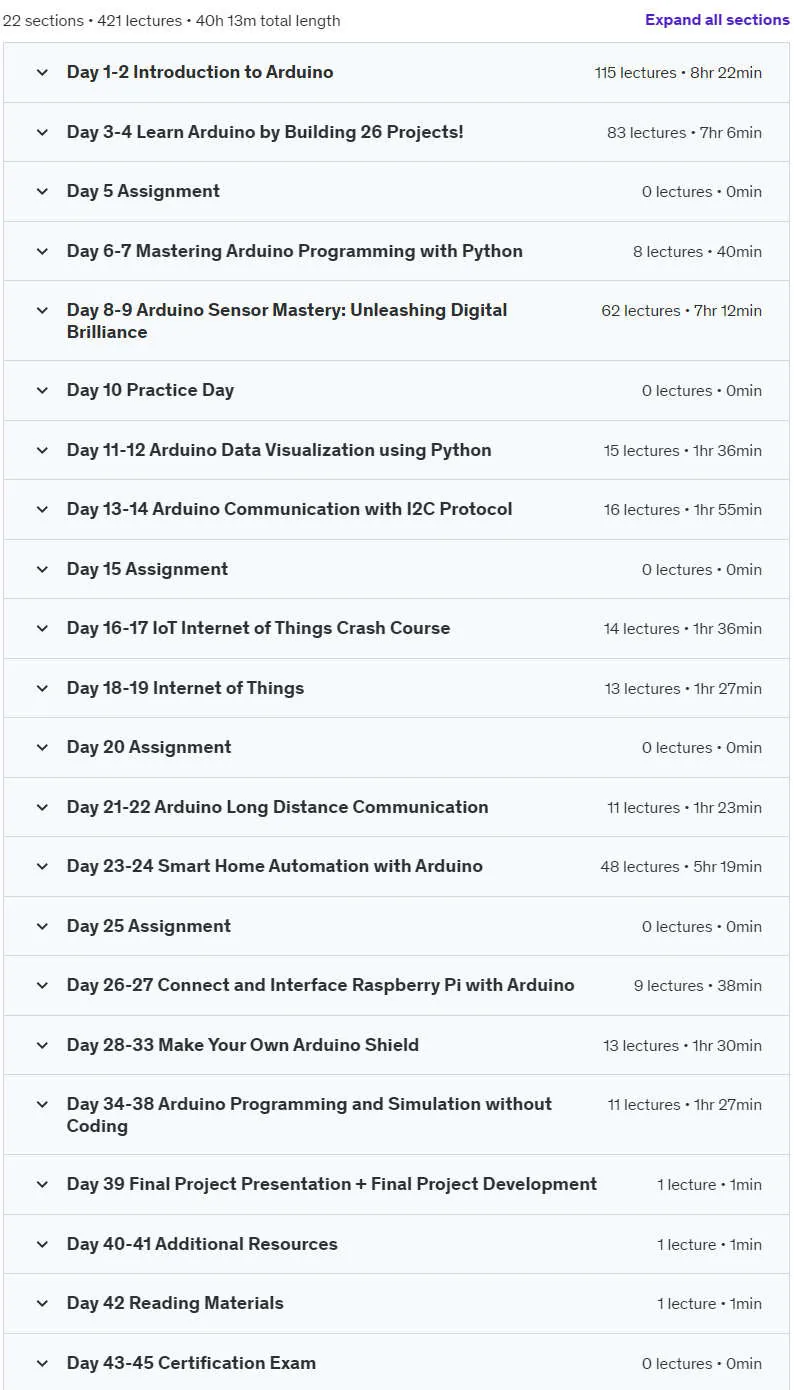The image size is (794, 1390).
Task: Open chevron next to Day 5 Assignment
Action: [42, 191]
